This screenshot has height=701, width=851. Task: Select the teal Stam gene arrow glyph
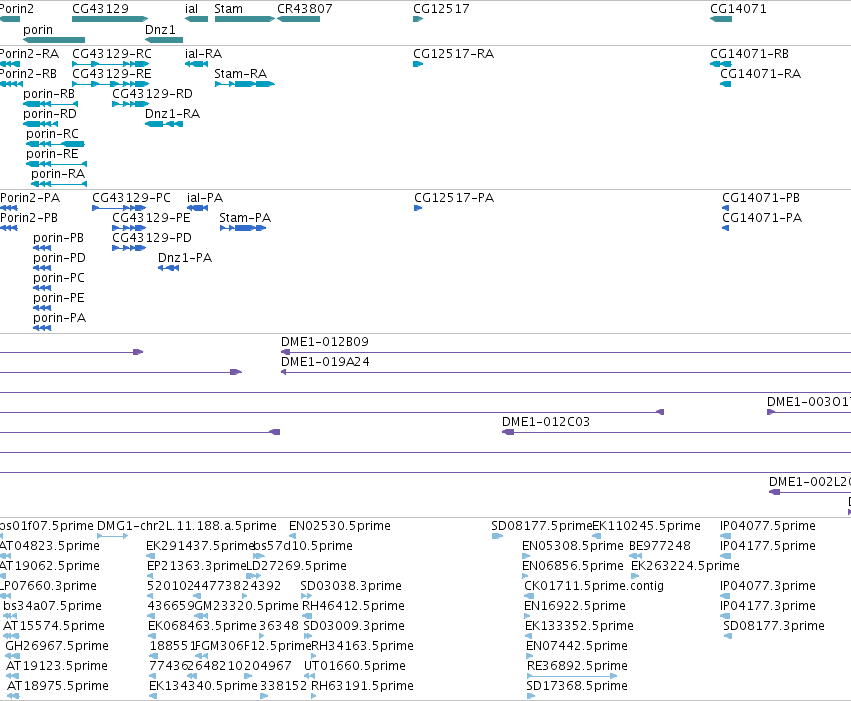(x=245, y=19)
